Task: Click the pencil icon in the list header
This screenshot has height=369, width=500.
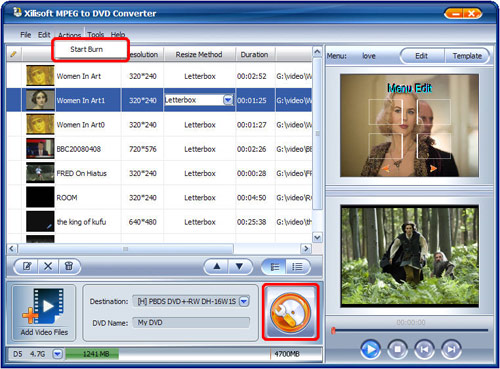Action: [13, 54]
